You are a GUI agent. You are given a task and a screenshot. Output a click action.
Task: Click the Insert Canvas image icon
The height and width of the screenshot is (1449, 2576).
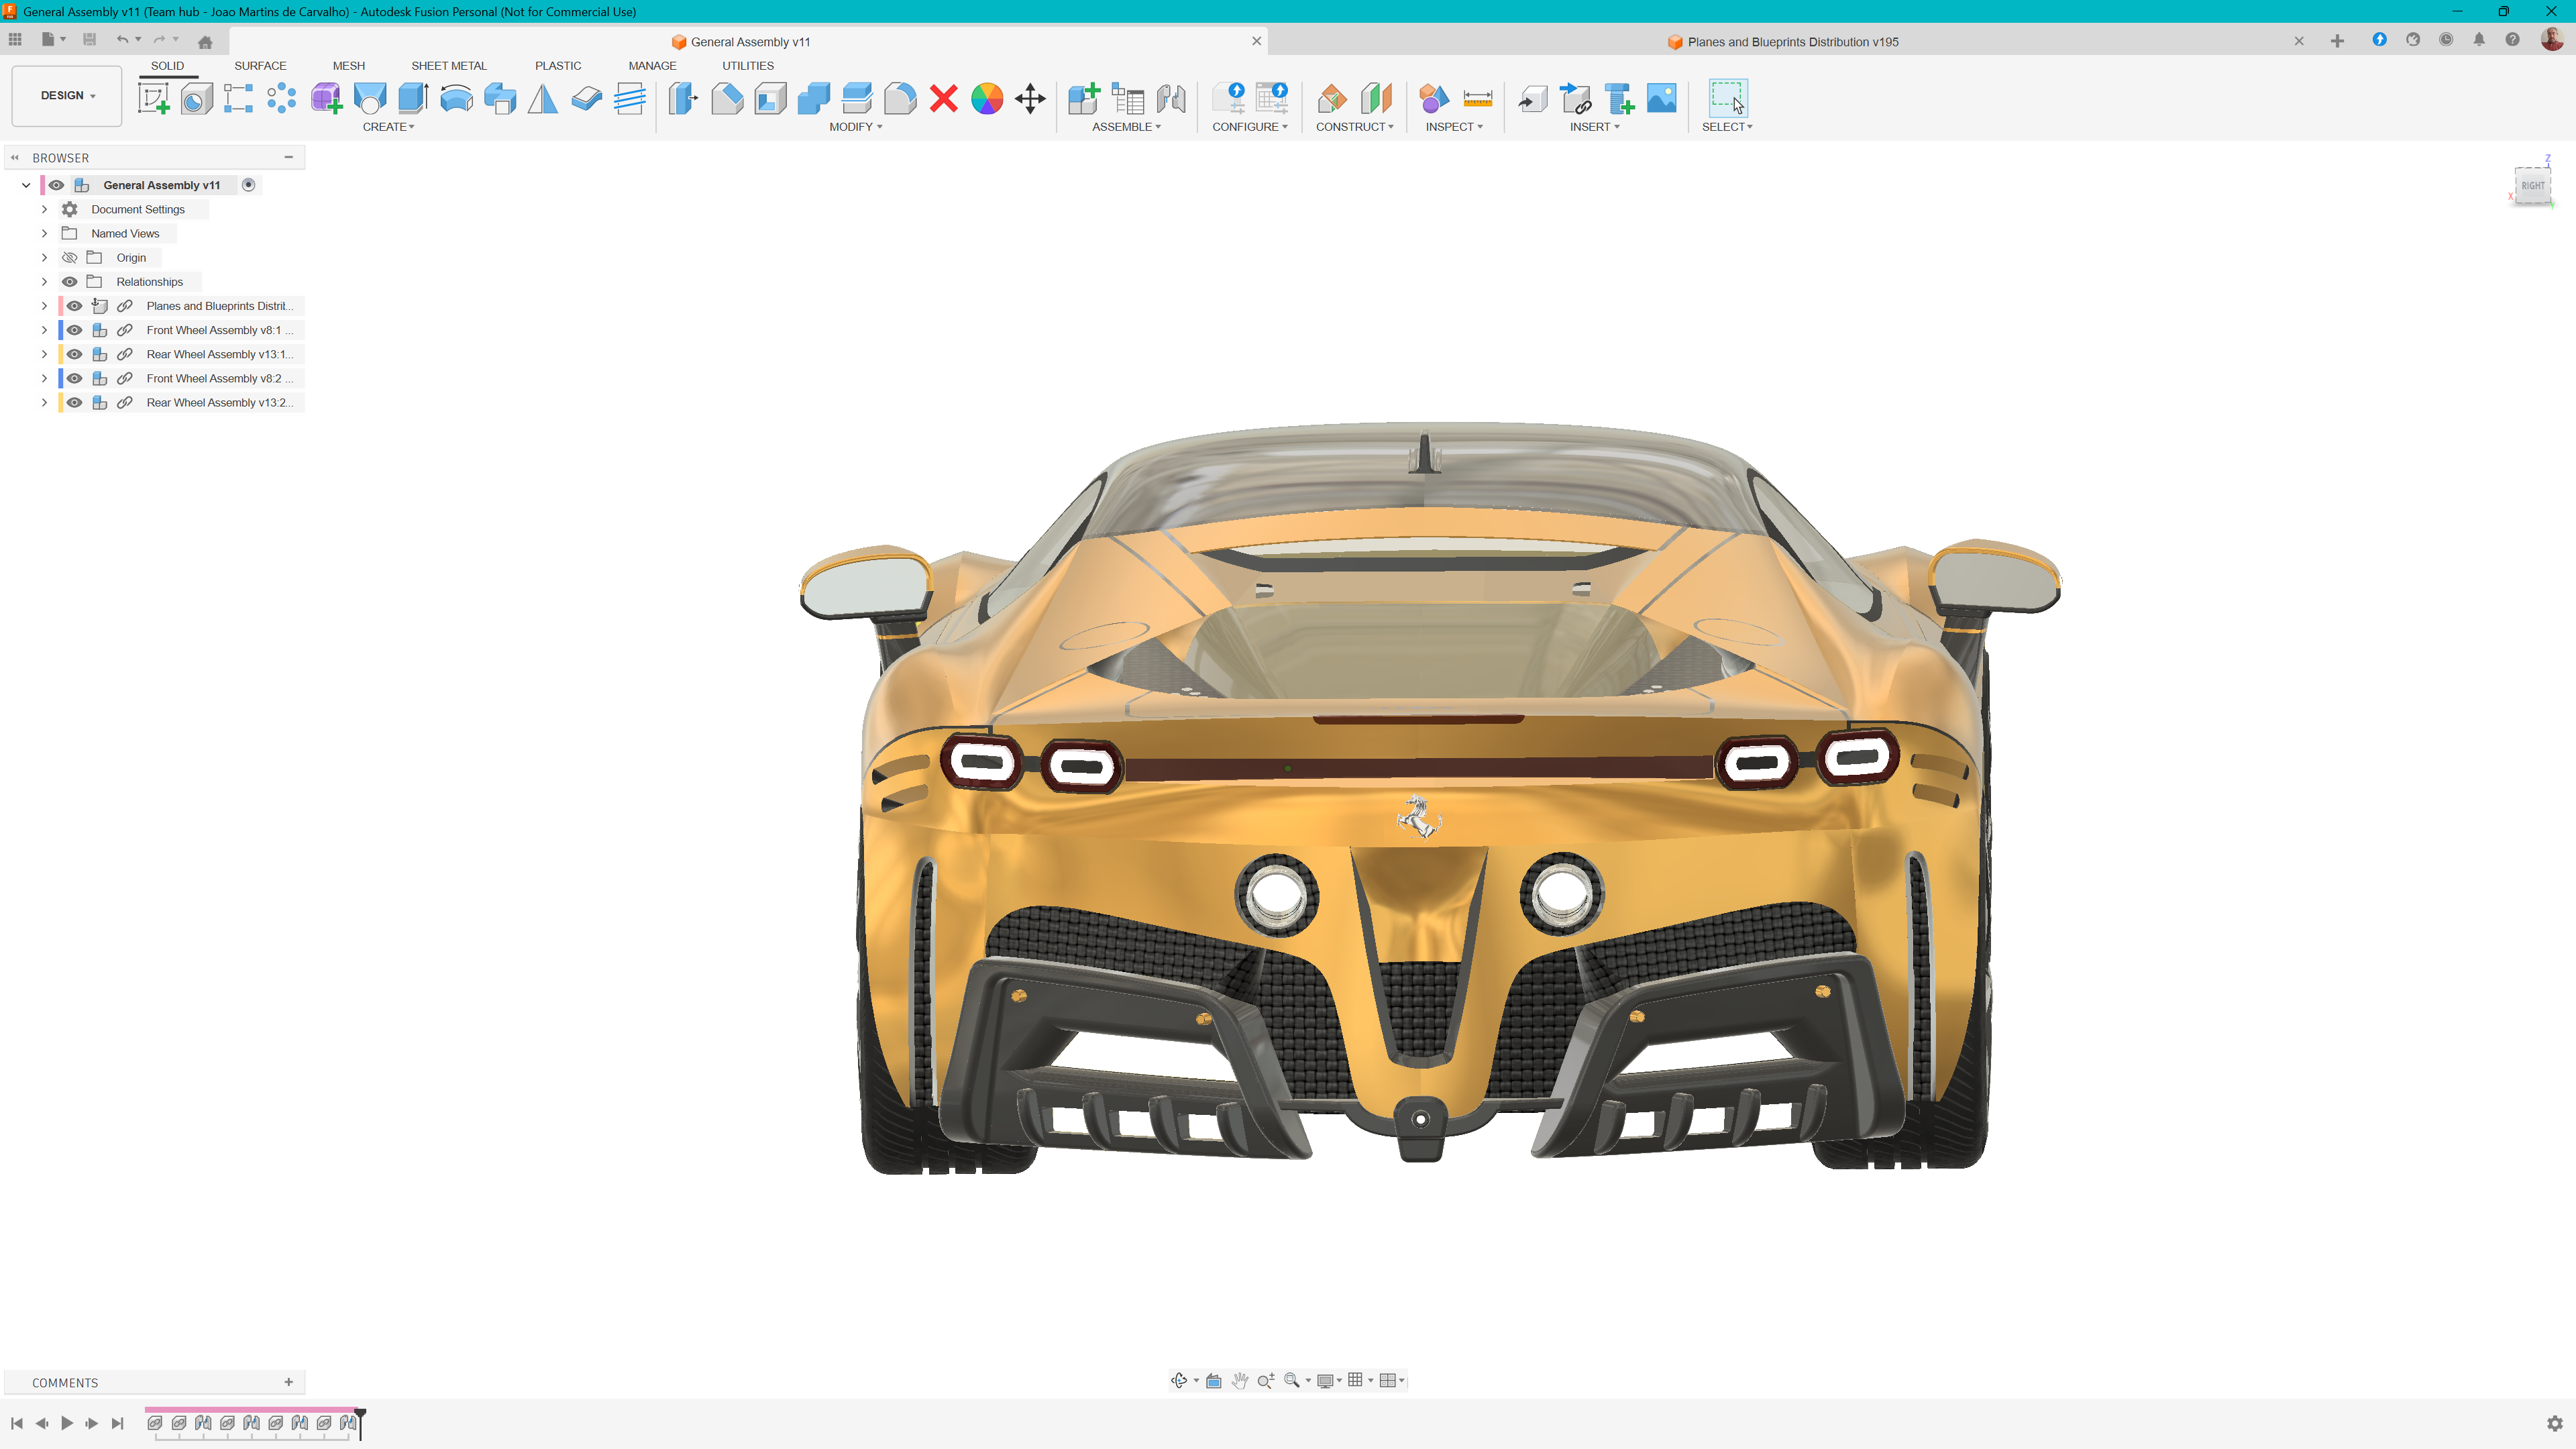[x=1661, y=98]
